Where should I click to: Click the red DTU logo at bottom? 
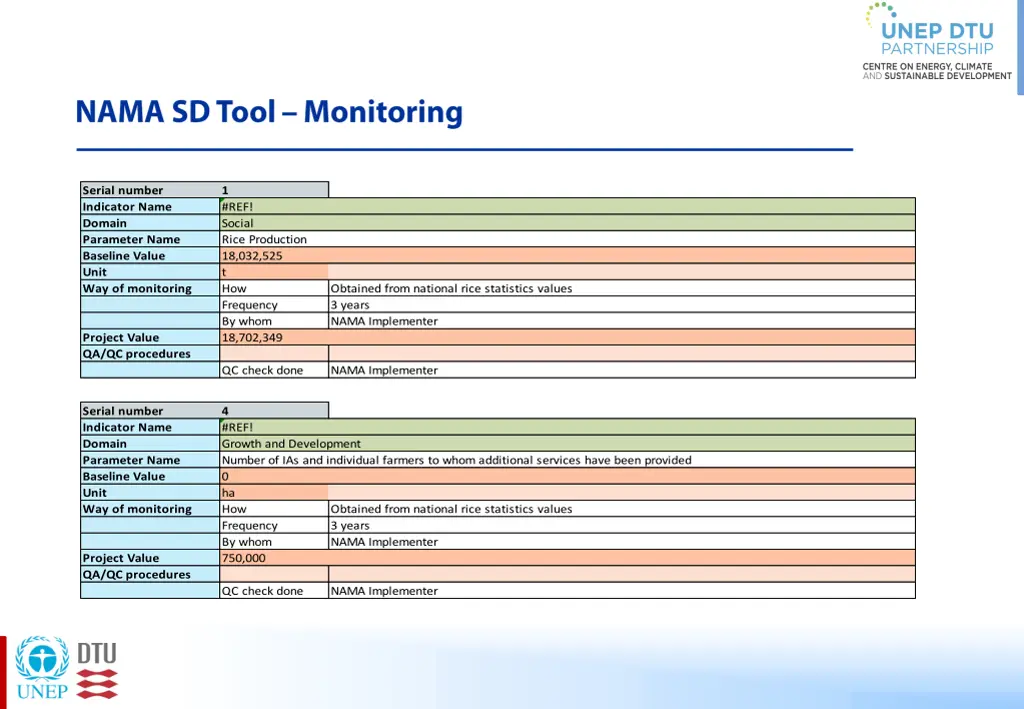[97, 669]
